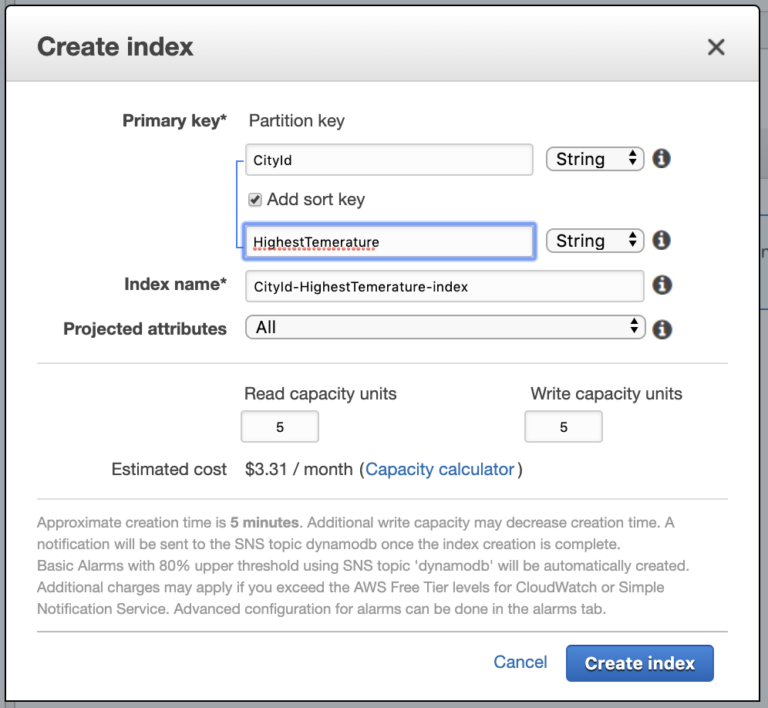Image resolution: width=768 pixels, height=708 pixels.
Task: Click the Estimated cost amount text
Action: [299, 469]
